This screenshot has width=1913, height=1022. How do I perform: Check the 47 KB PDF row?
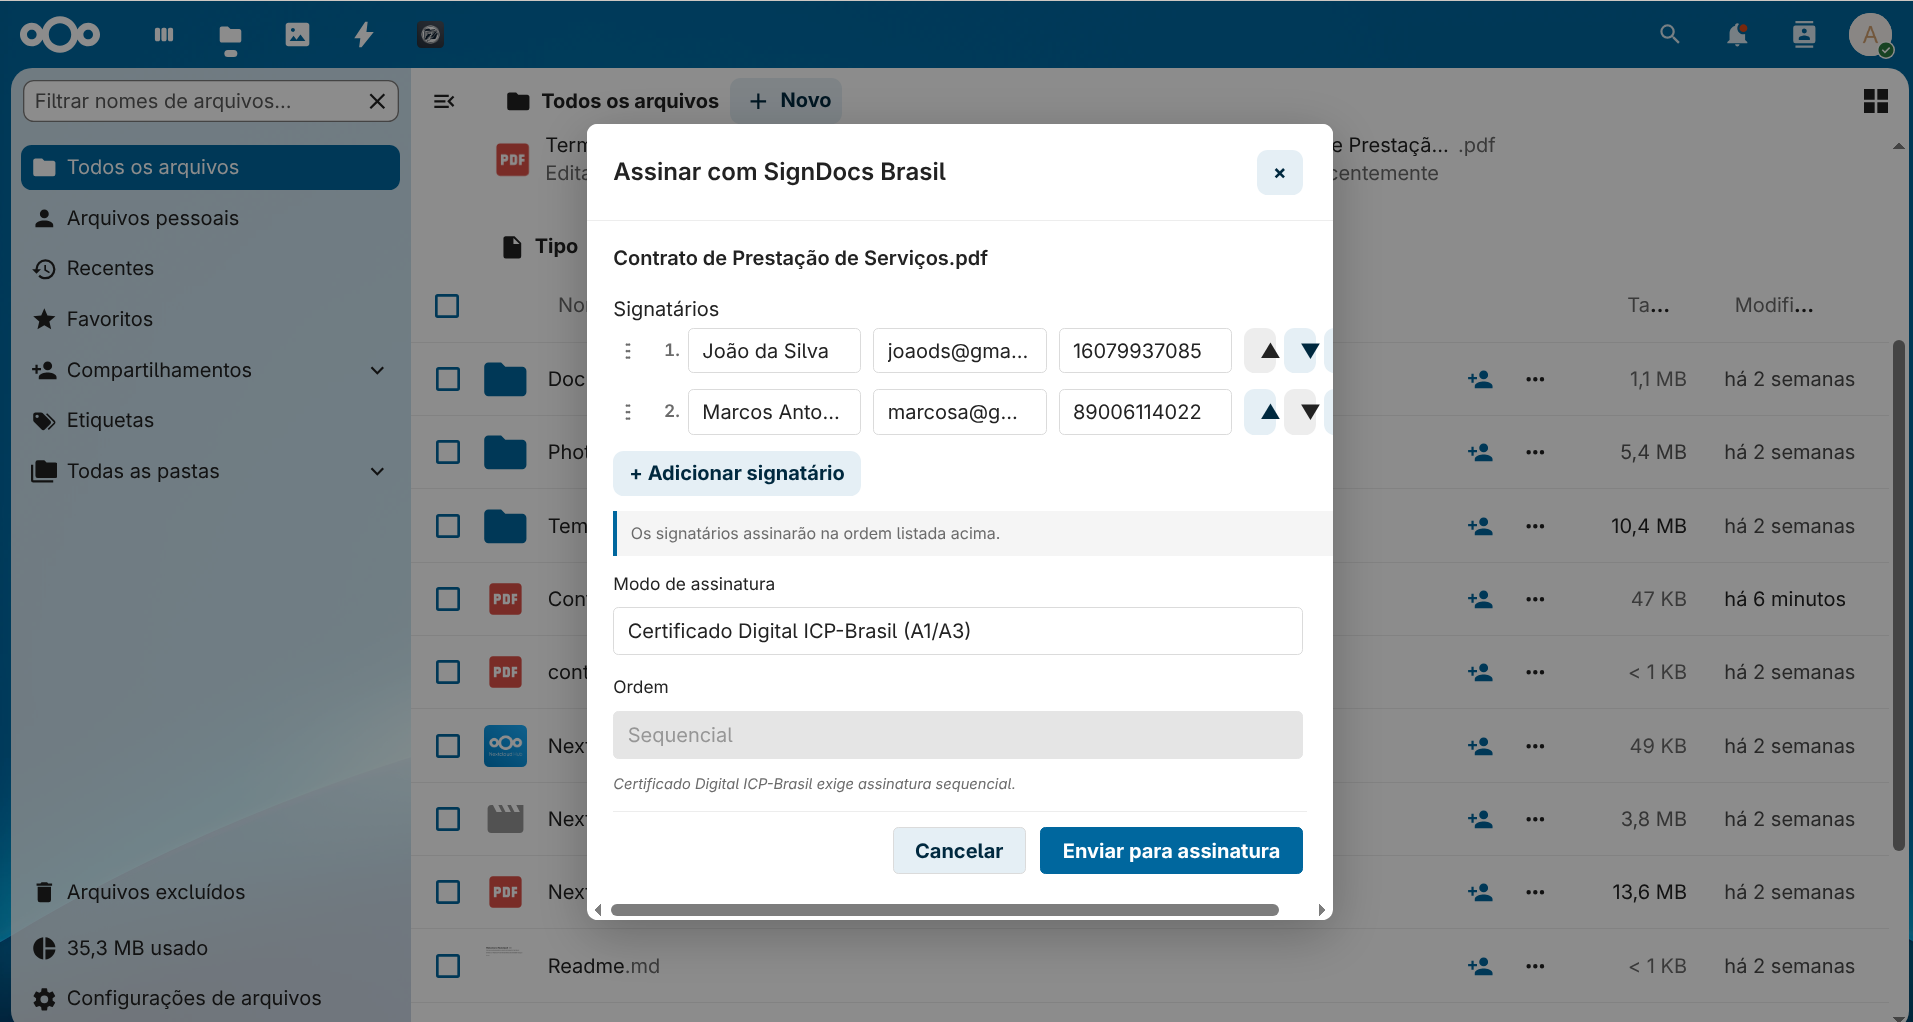pyautogui.click(x=448, y=599)
